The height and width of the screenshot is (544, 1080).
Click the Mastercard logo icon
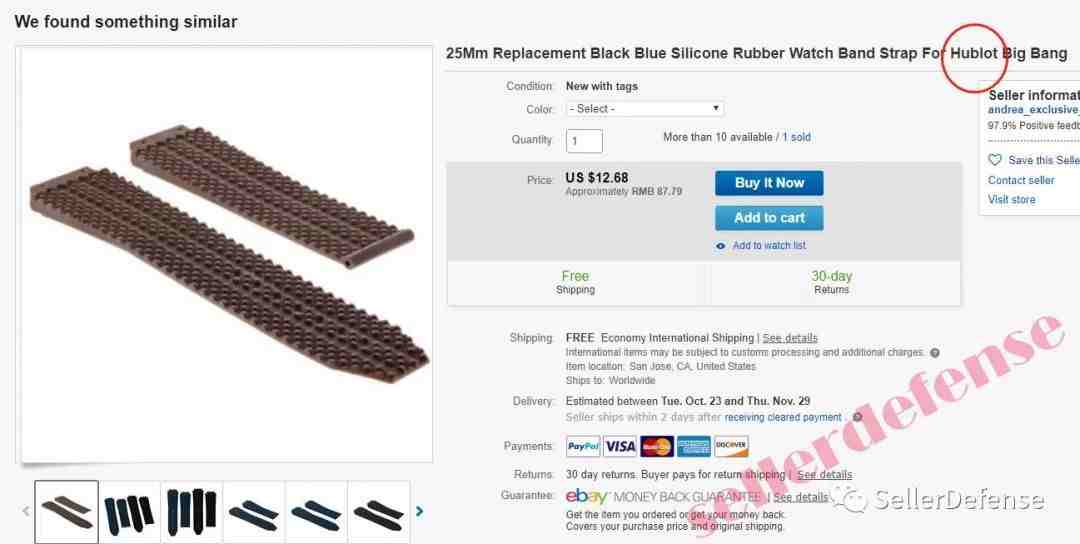pyautogui.click(x=657, y=446)
